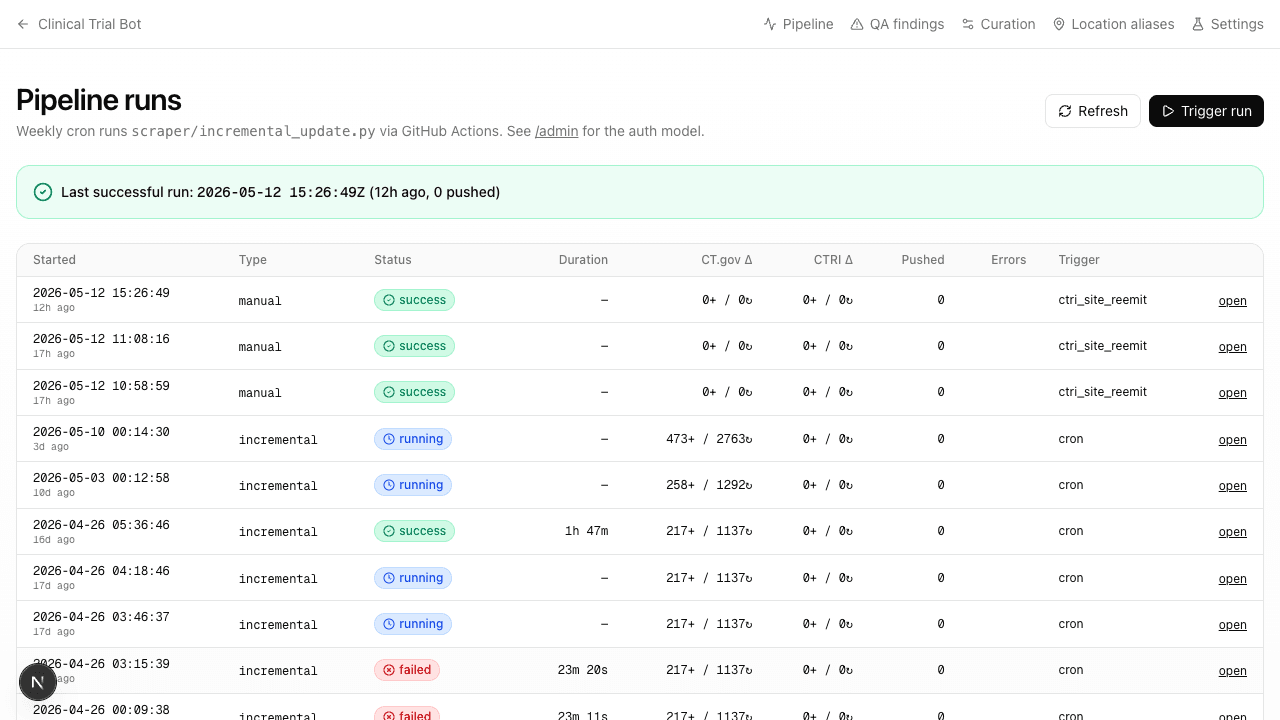Image resolution: width=1280 pixels, height=720 pixels.
Task: Click the 'Last successful run' timestamp text
Action: [281, 192]
